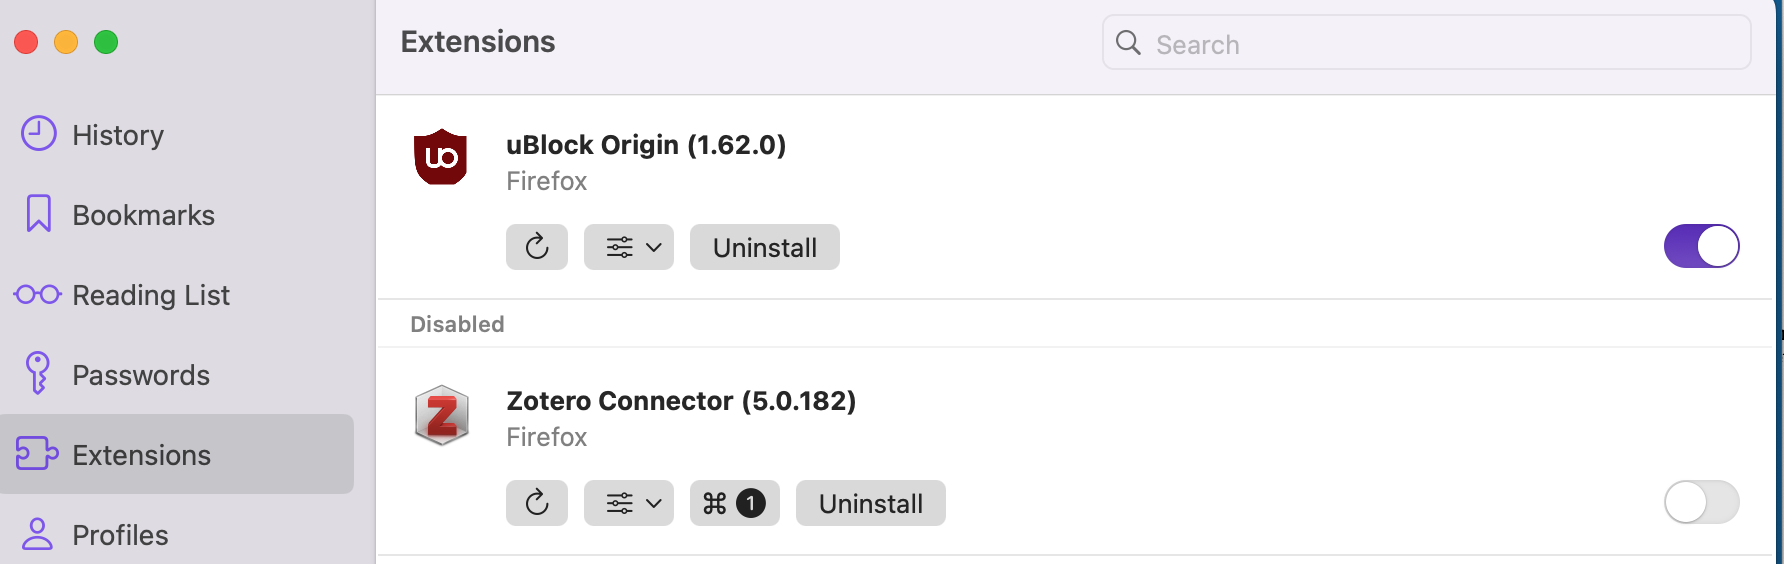Select Passwords in the sidebar
Screen dimensions: 1784x564
141,375
